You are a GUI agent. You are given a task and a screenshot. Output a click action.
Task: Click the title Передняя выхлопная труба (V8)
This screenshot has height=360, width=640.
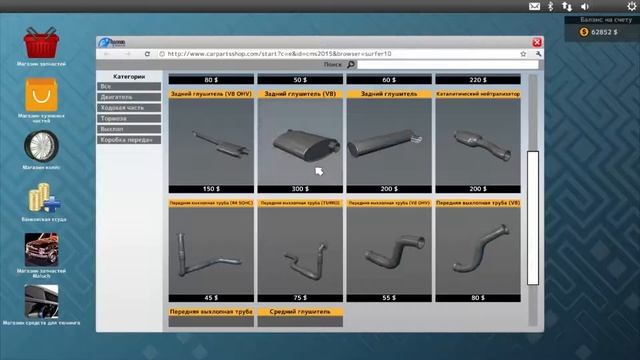478,203
